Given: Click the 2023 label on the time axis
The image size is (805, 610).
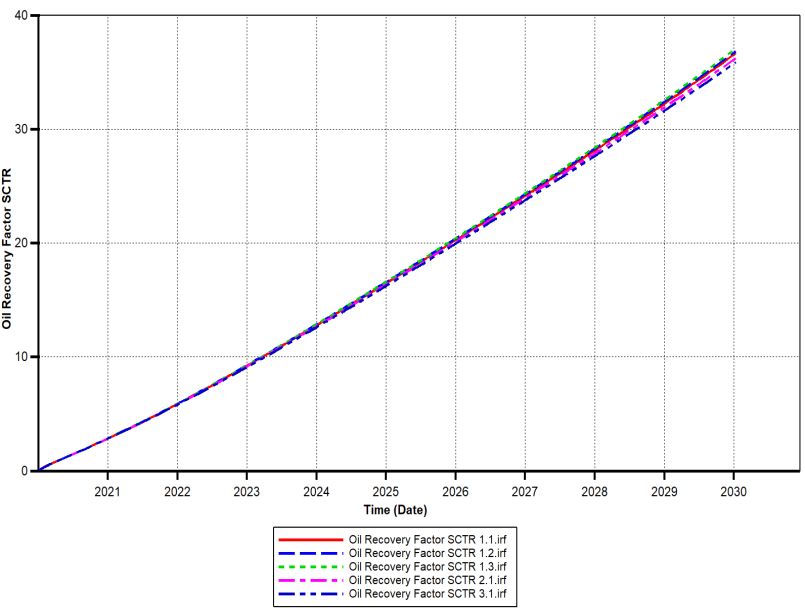Looking at the screenshot, I should [246, 491].
